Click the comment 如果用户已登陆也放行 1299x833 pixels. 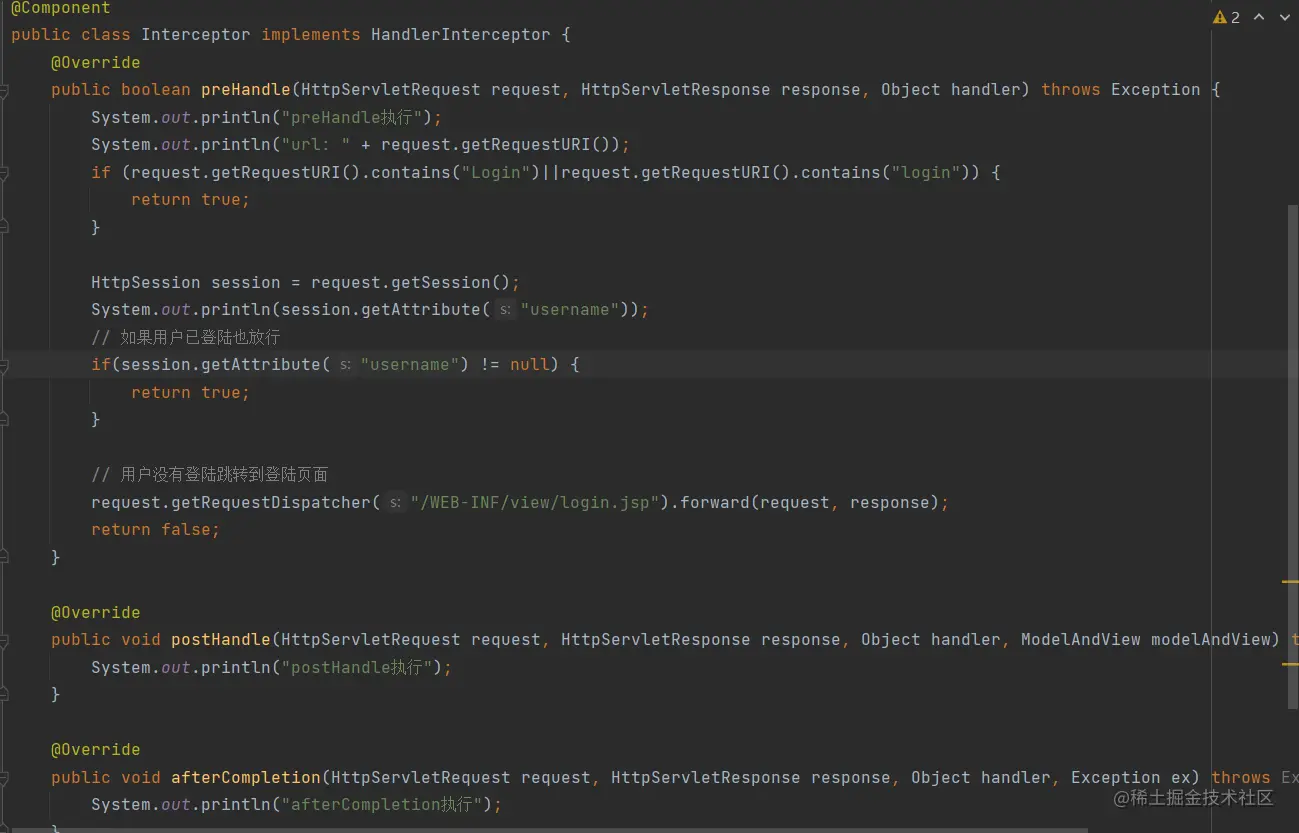coord(186,338)
